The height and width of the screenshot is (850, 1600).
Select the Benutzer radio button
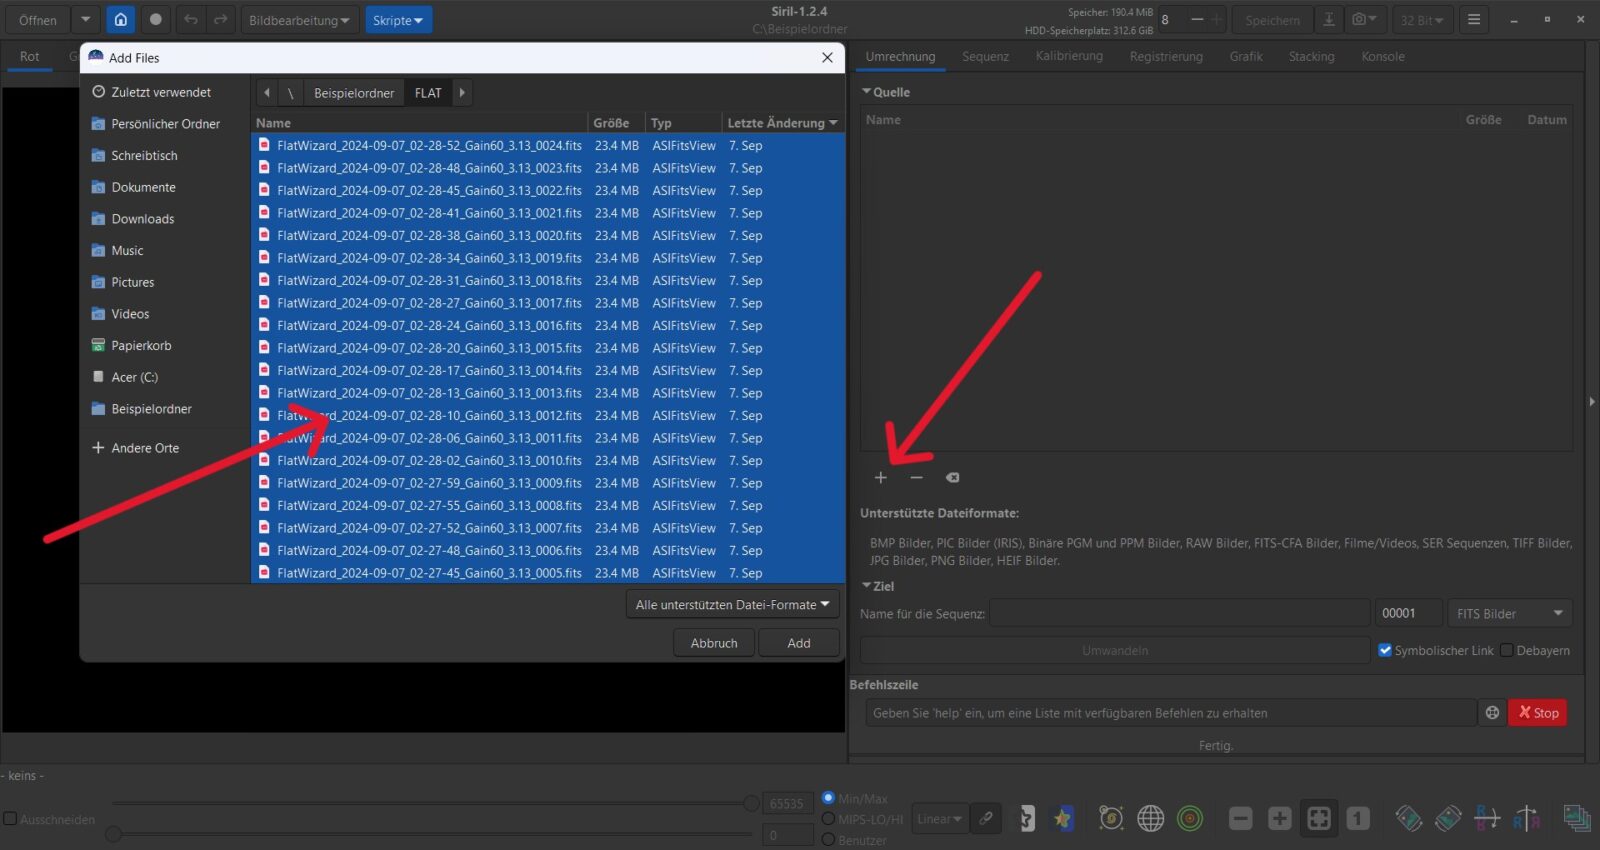point(828,840)
